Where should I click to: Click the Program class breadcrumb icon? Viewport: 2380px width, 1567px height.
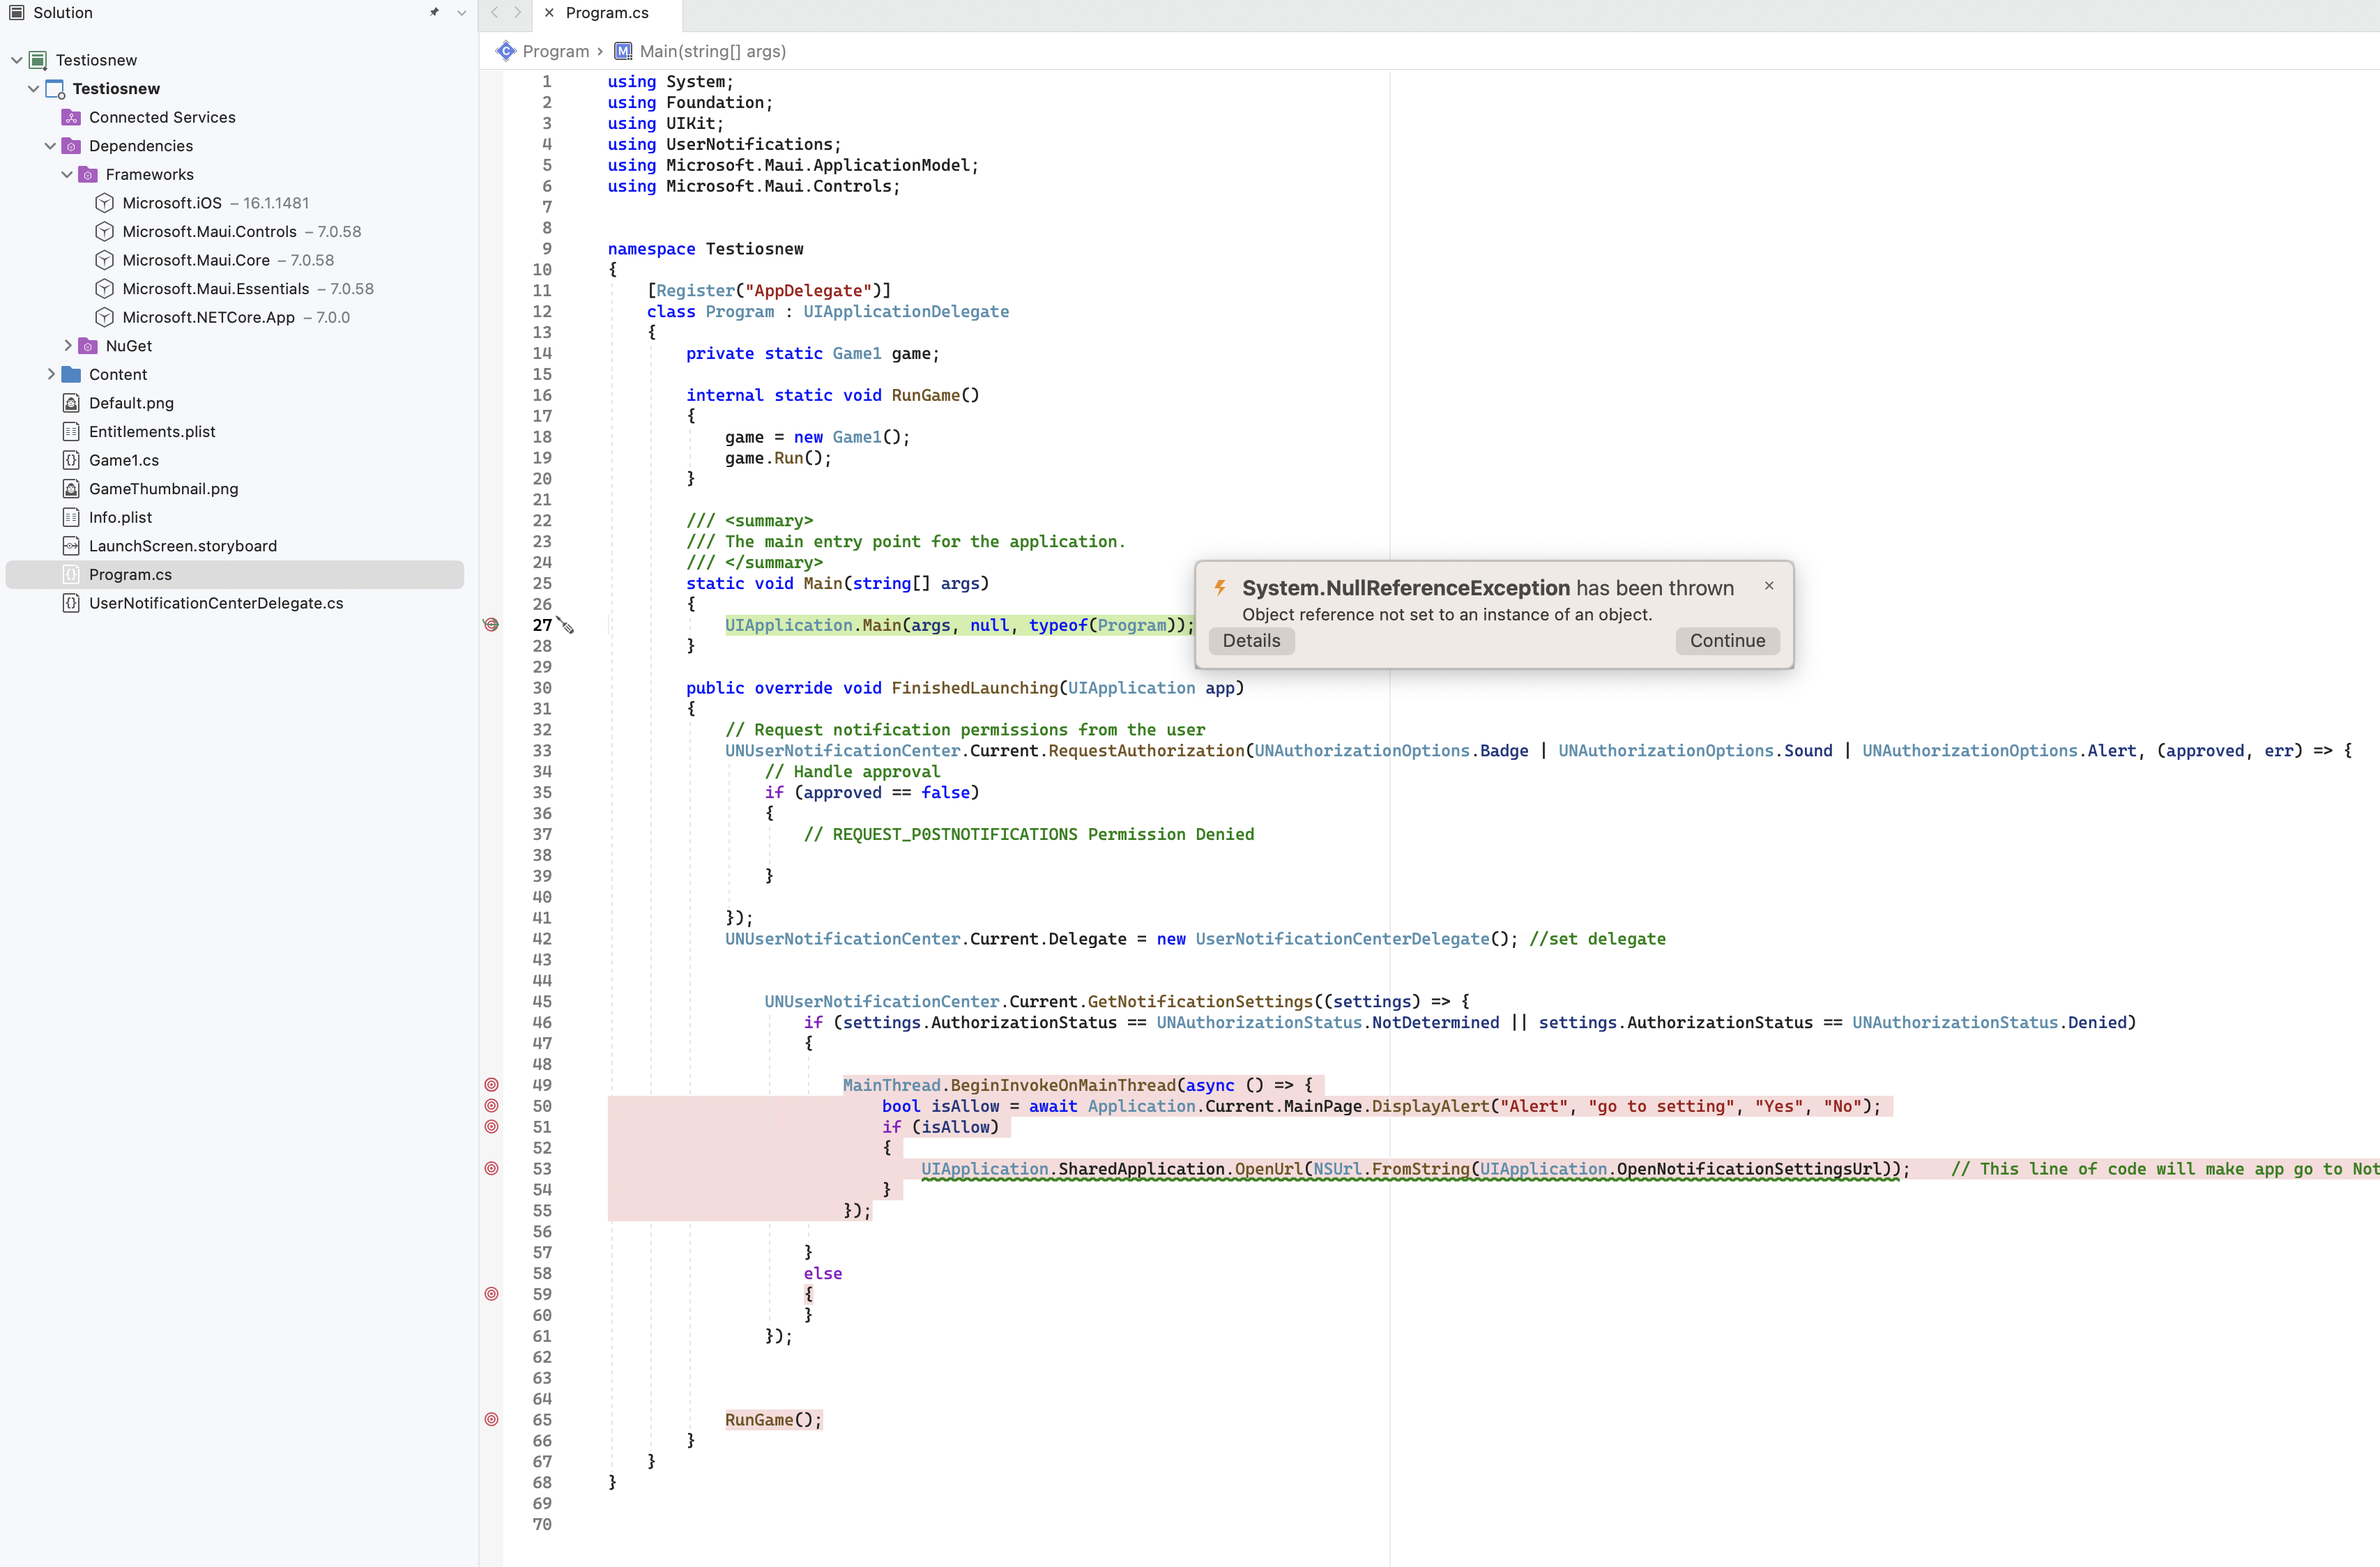tap(506, 51)
